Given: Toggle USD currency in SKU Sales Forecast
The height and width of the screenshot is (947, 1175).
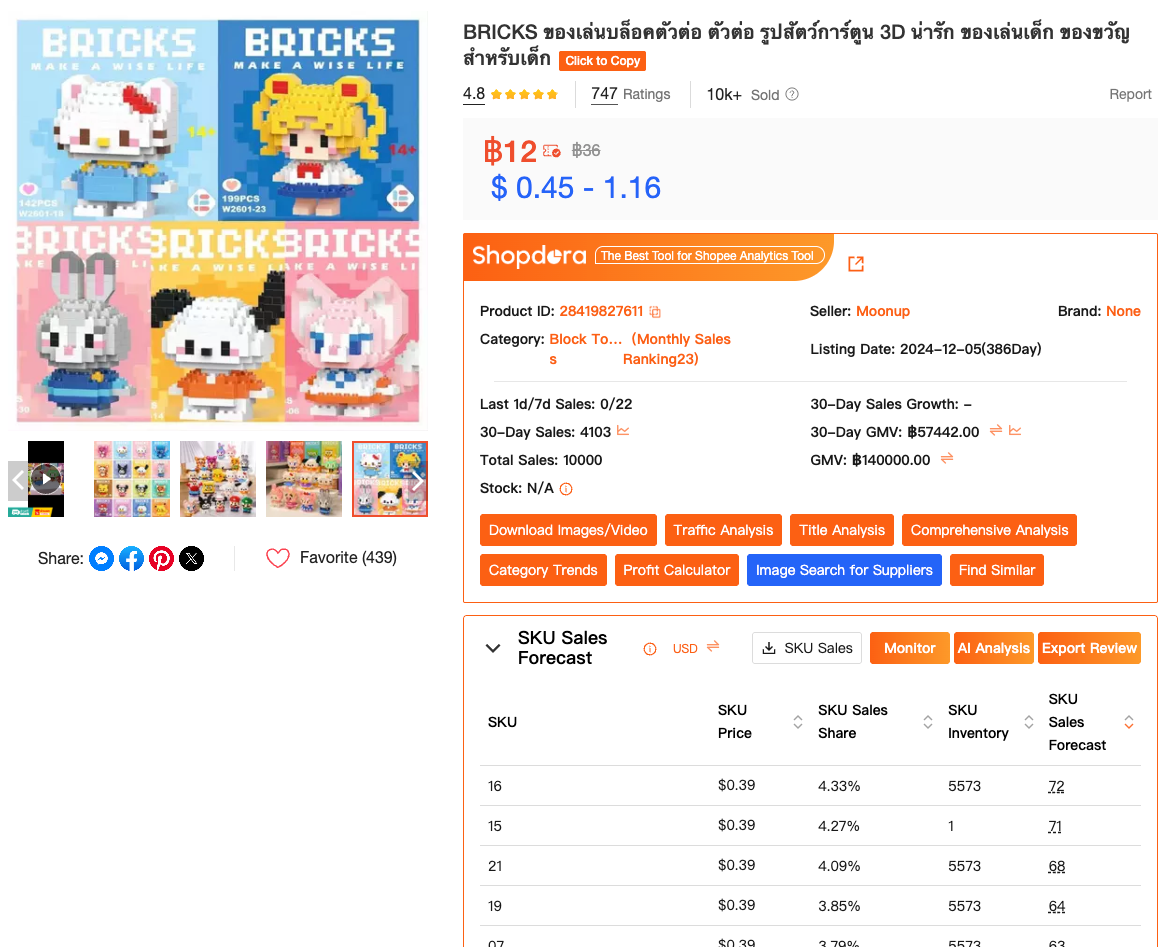Looking at the screenshot, I should pos(713,647).
